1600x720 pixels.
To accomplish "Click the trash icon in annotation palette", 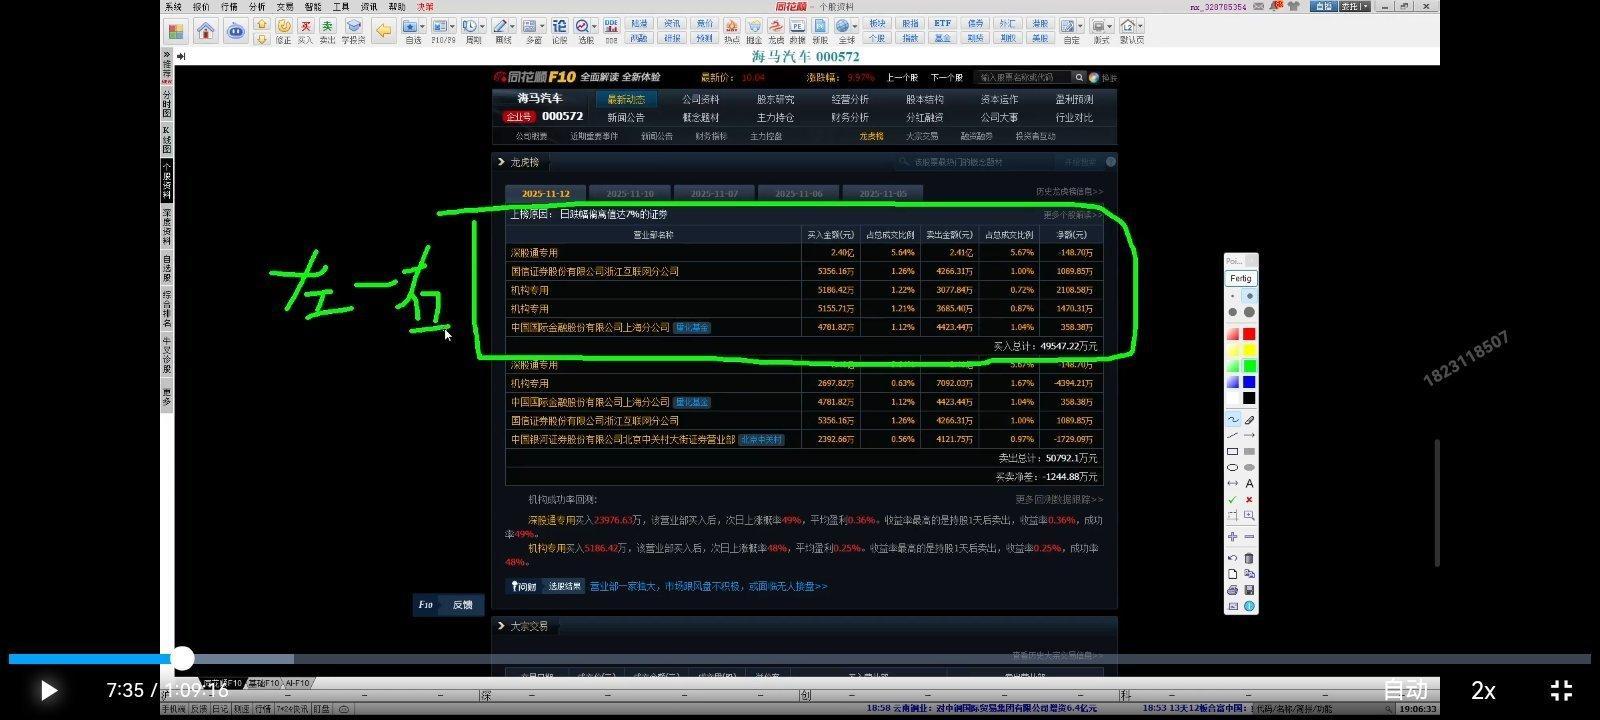I will coord(1249,558).
